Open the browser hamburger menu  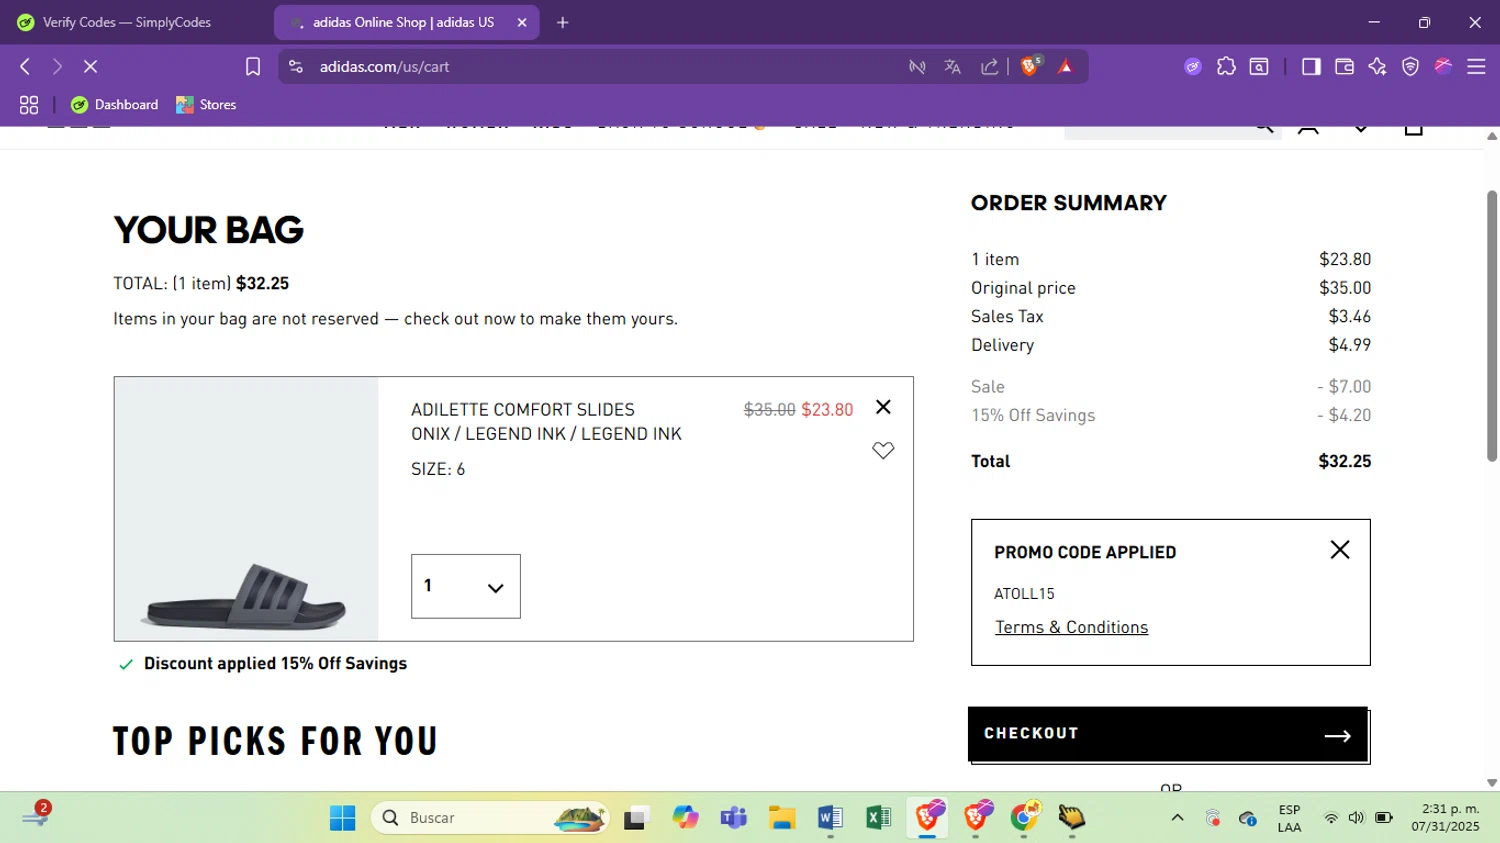click(1476, 67)
